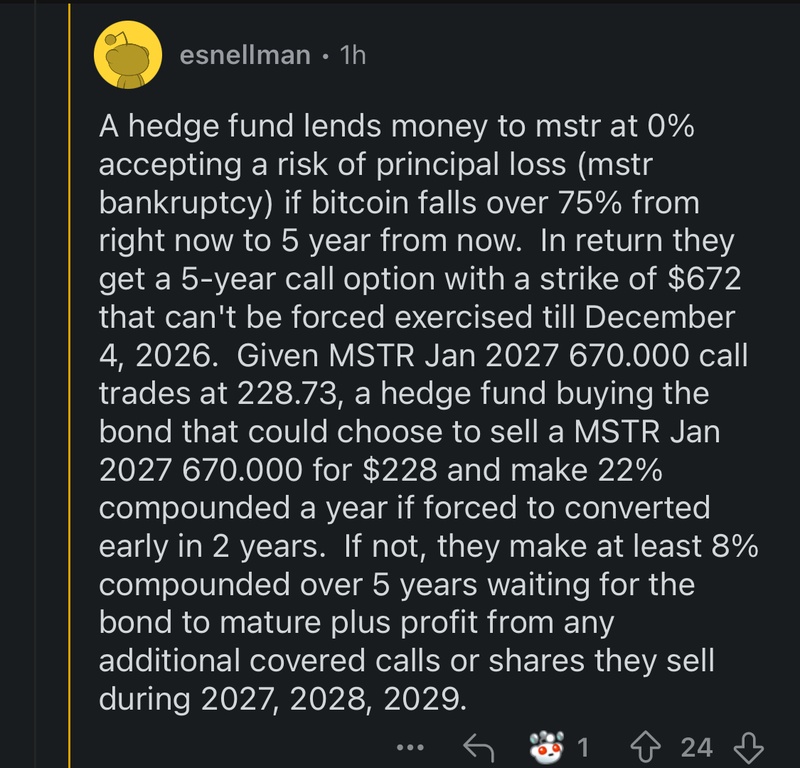
Task: Downvote the comment by esnellman
Action: (x=748, y=748)
